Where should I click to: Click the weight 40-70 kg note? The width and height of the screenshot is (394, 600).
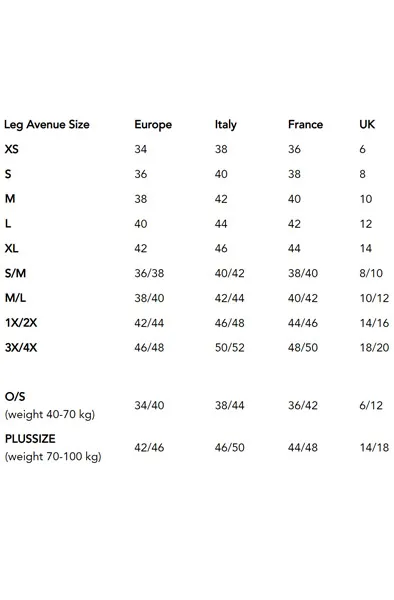coord(50,414)
